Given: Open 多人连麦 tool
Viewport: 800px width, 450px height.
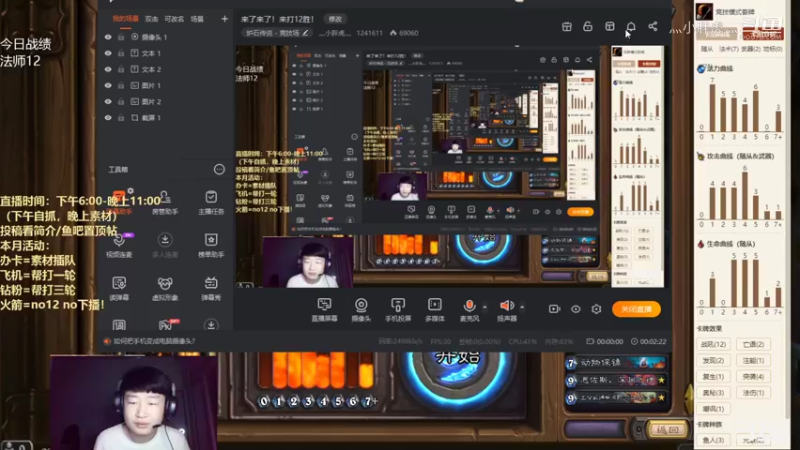Looking at the screenshot, I should [165, 245].
